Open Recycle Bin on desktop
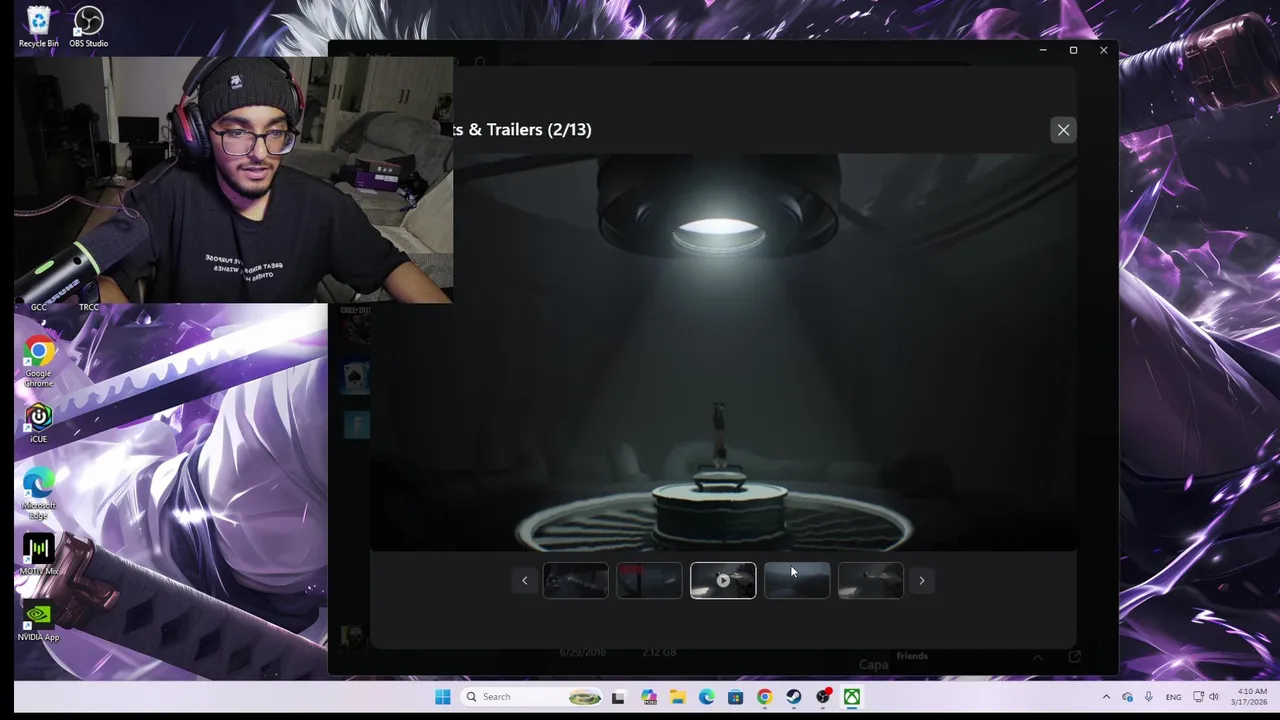 point(38,27)
